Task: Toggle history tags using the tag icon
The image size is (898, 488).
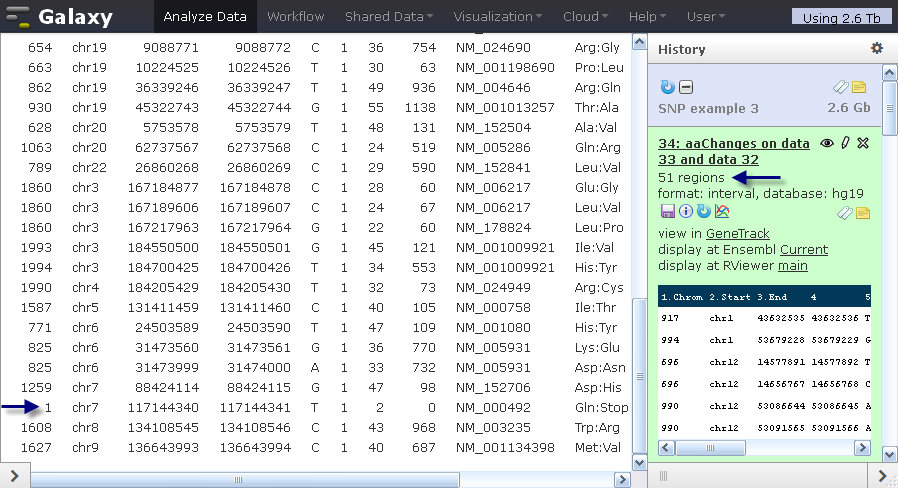Action: pos(840,87)
